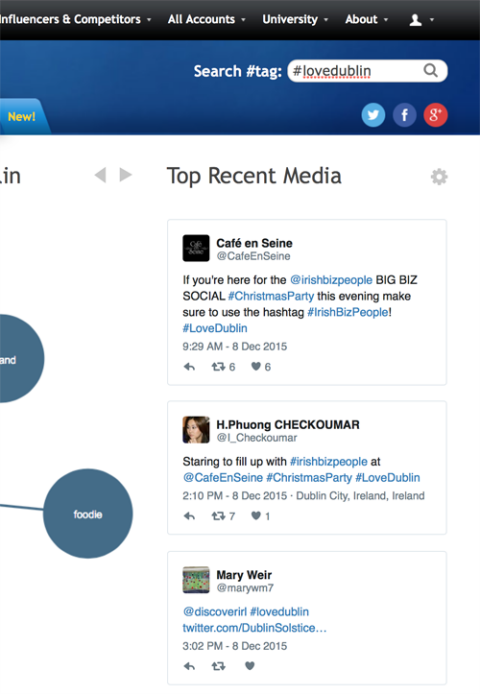Open the user profile dropdown
480x694 pixels.
click(422, 20)
